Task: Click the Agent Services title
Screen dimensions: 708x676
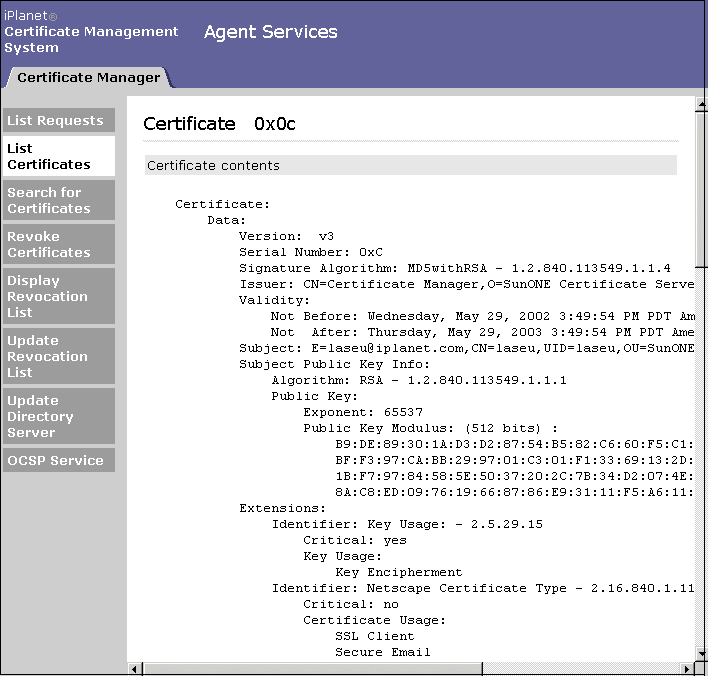Action: [271, 32]
